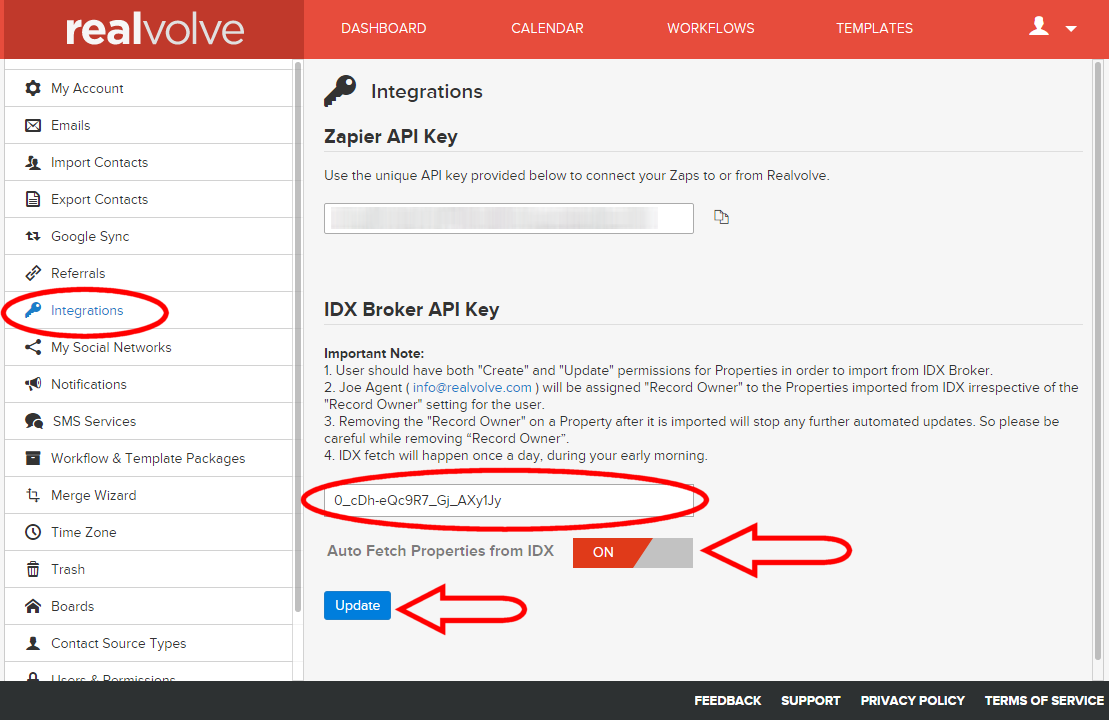Click the Merge Wizard icon

pyautogui.click(x=33, y=495)
